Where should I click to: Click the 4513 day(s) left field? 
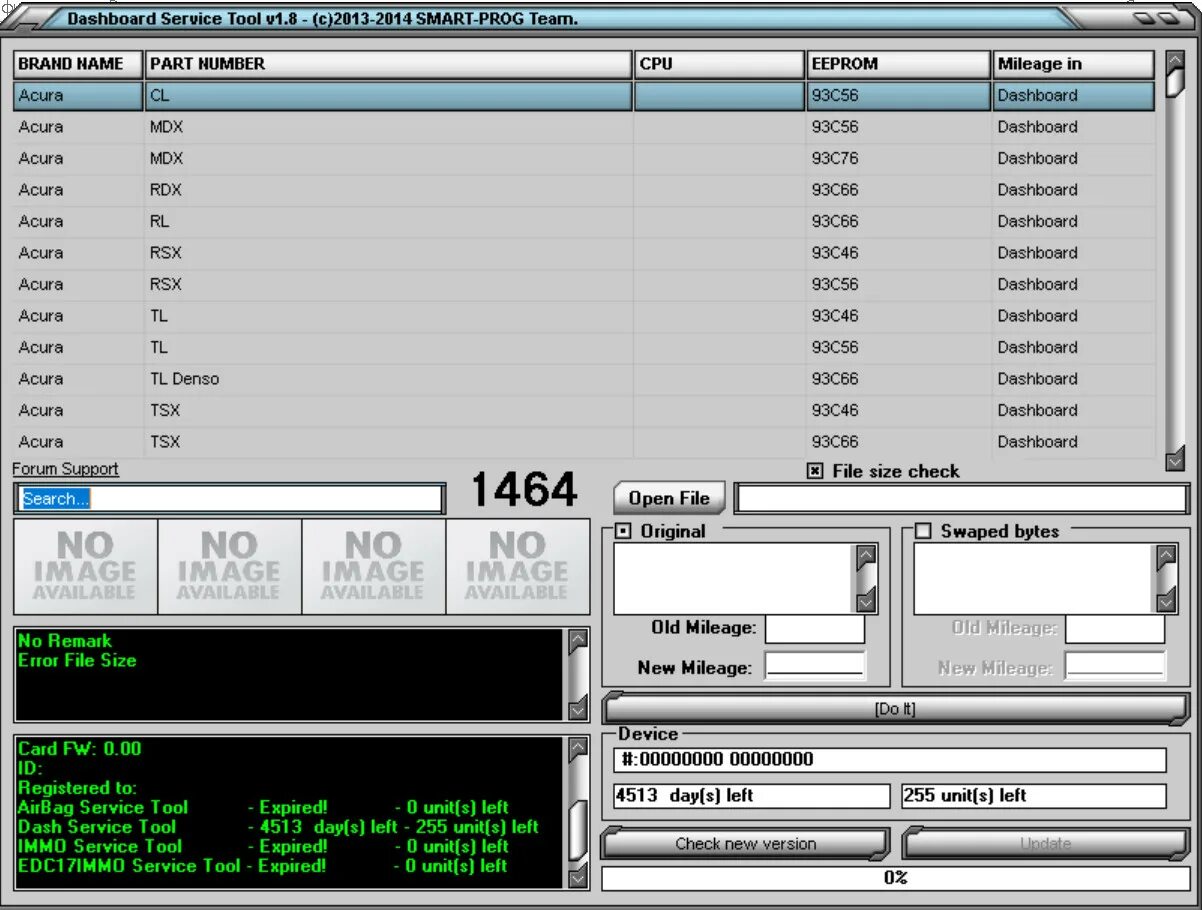click(x=751, y=796)
